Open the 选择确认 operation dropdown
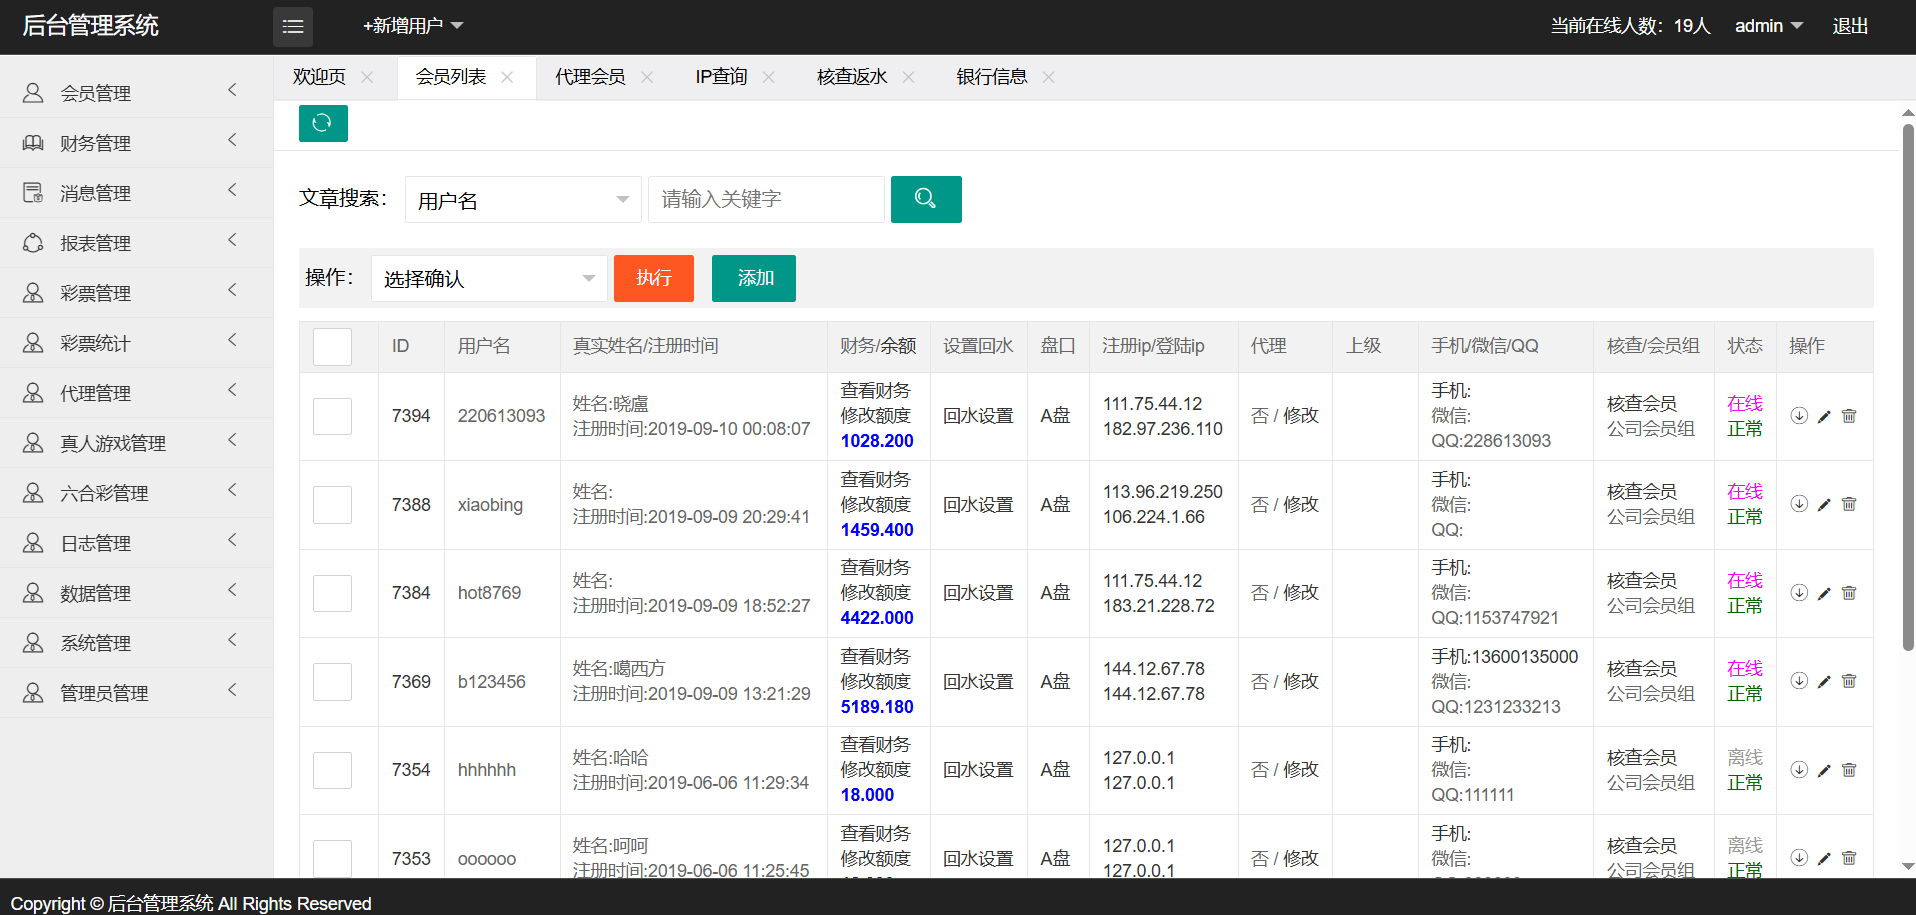The image size is (1916, 915). click(488, 278)
